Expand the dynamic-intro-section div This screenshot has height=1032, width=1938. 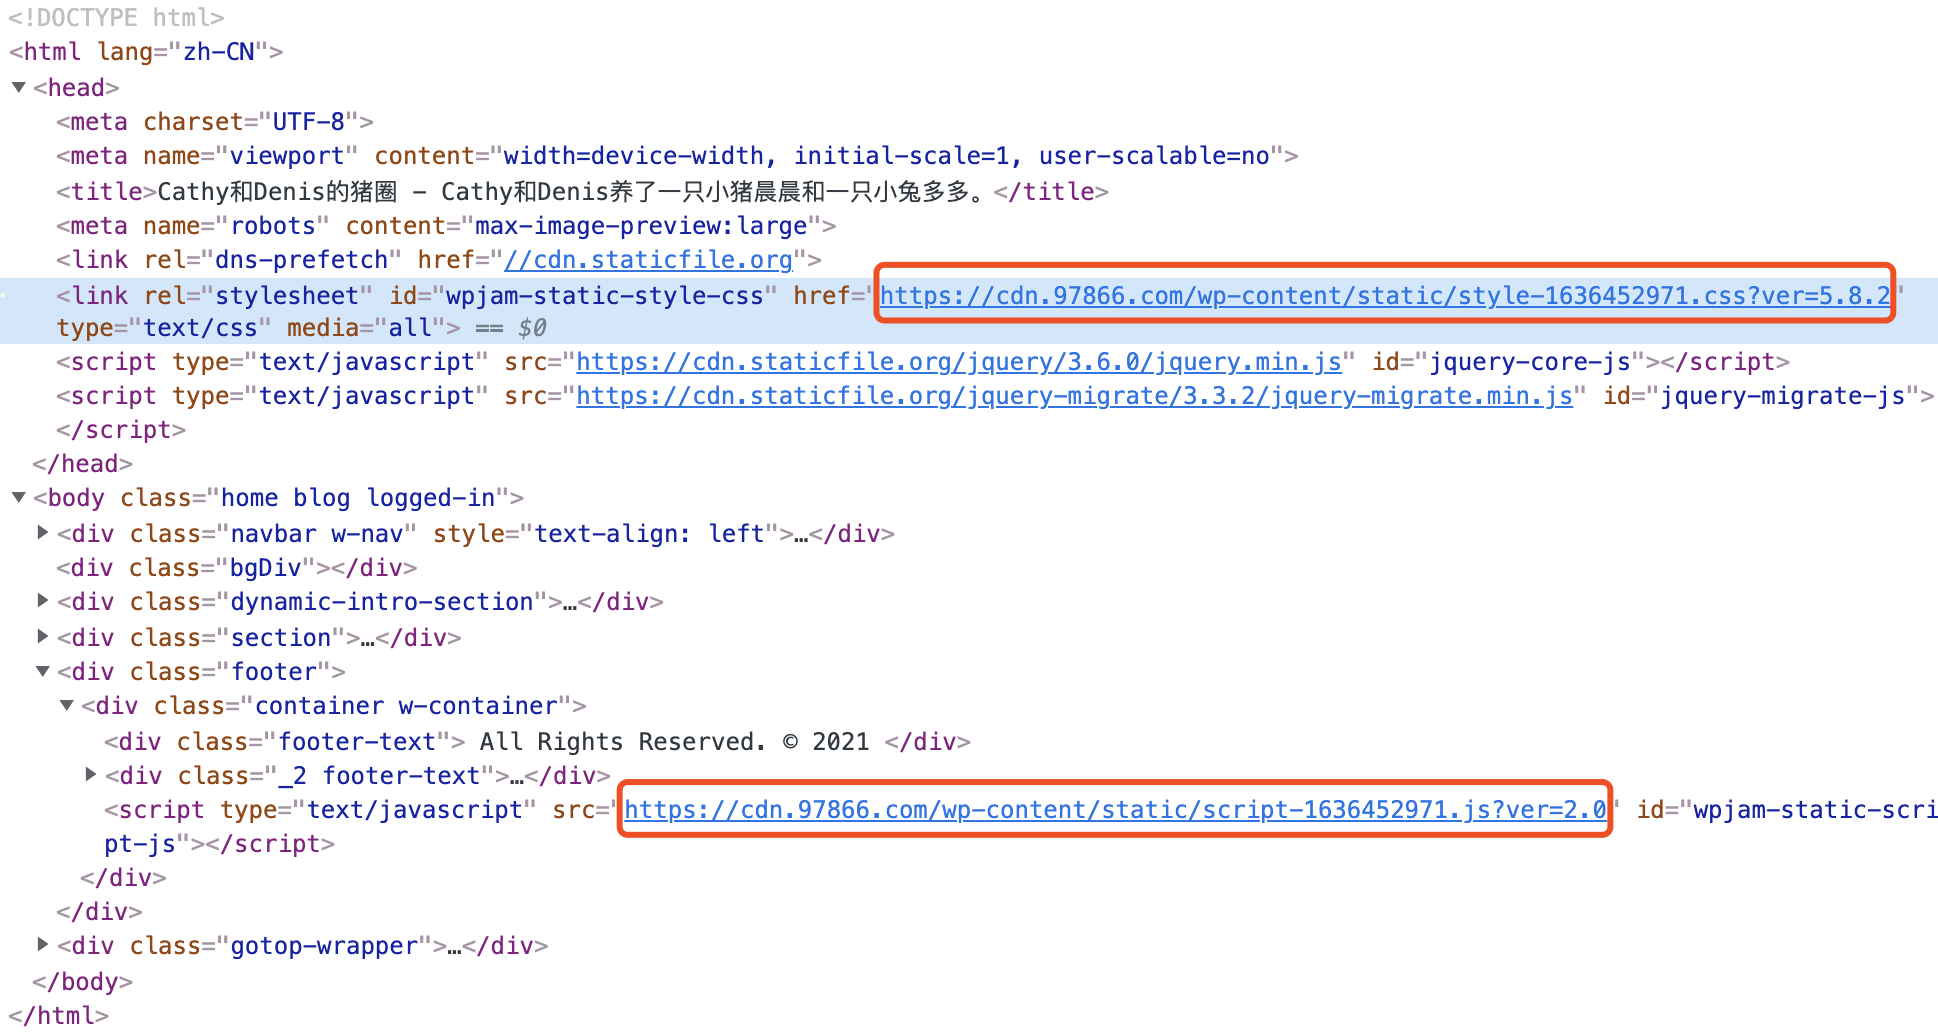pyautogui.click(x=43, y=600)
